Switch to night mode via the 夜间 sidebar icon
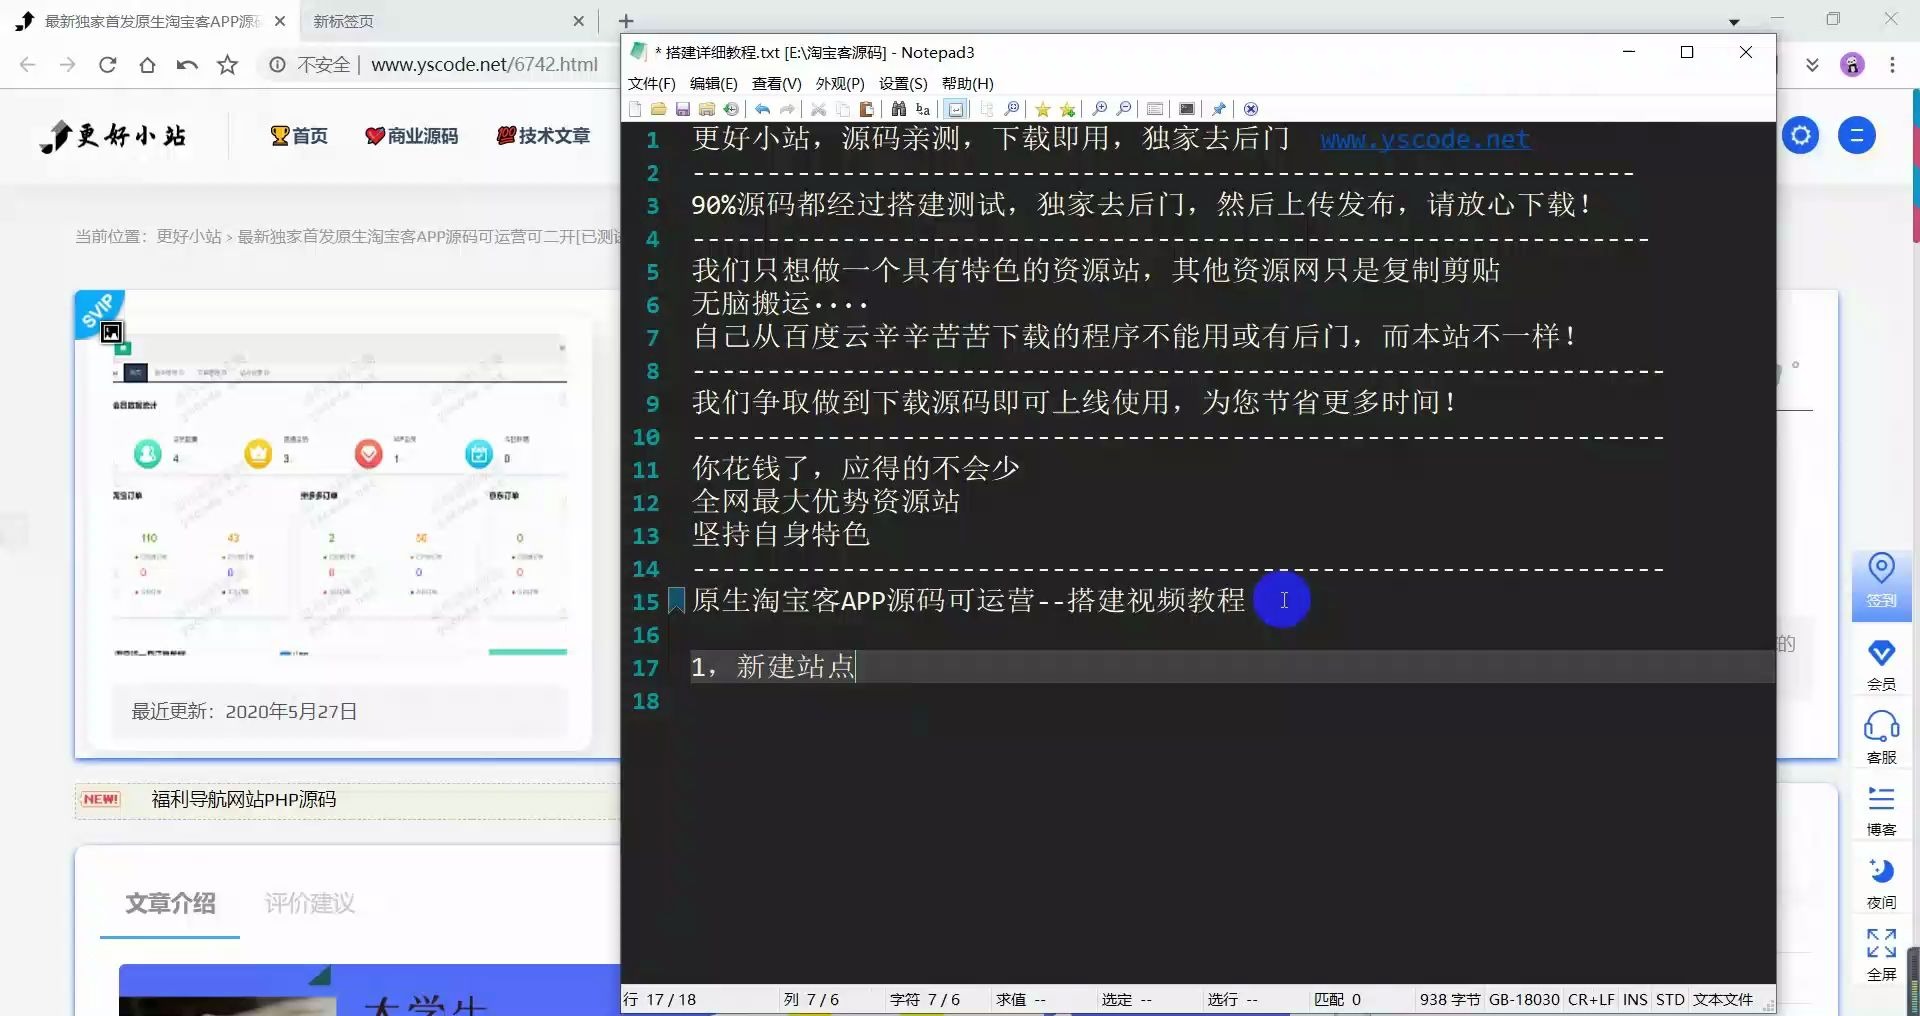This screenshot has width=1920, height=1016. pos(1880,880)
